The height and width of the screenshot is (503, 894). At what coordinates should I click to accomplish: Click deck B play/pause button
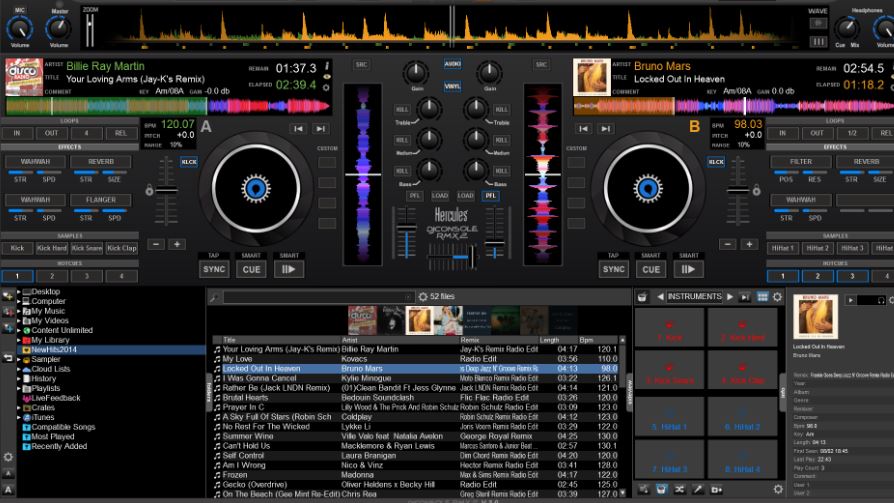[688, 269]
